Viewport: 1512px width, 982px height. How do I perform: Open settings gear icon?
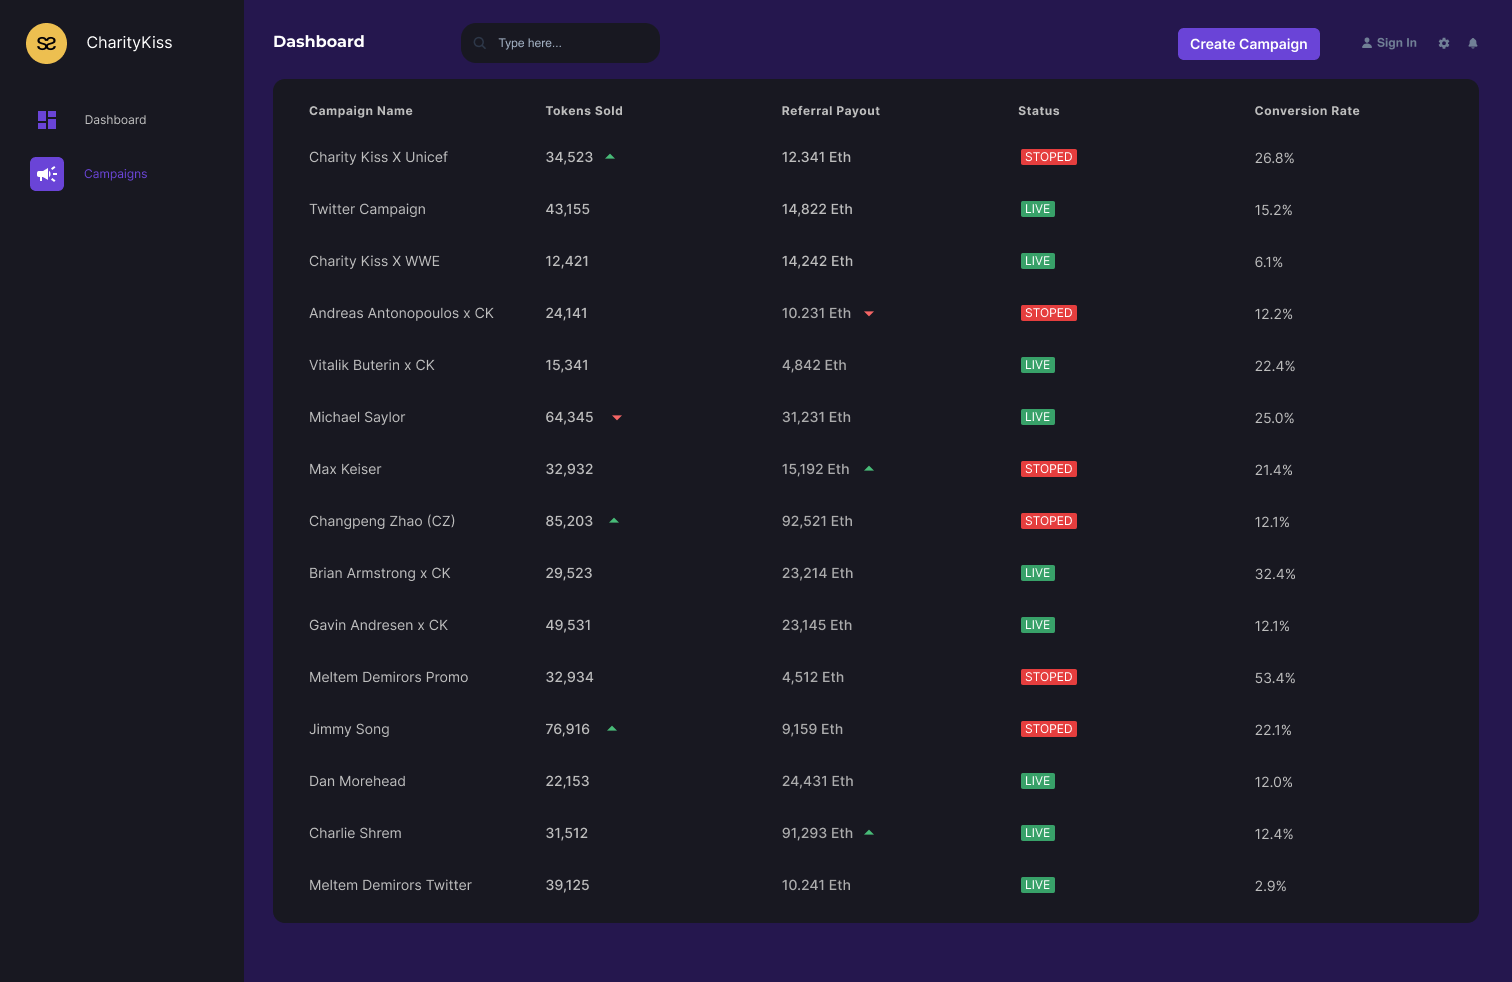coord(1444,43)
